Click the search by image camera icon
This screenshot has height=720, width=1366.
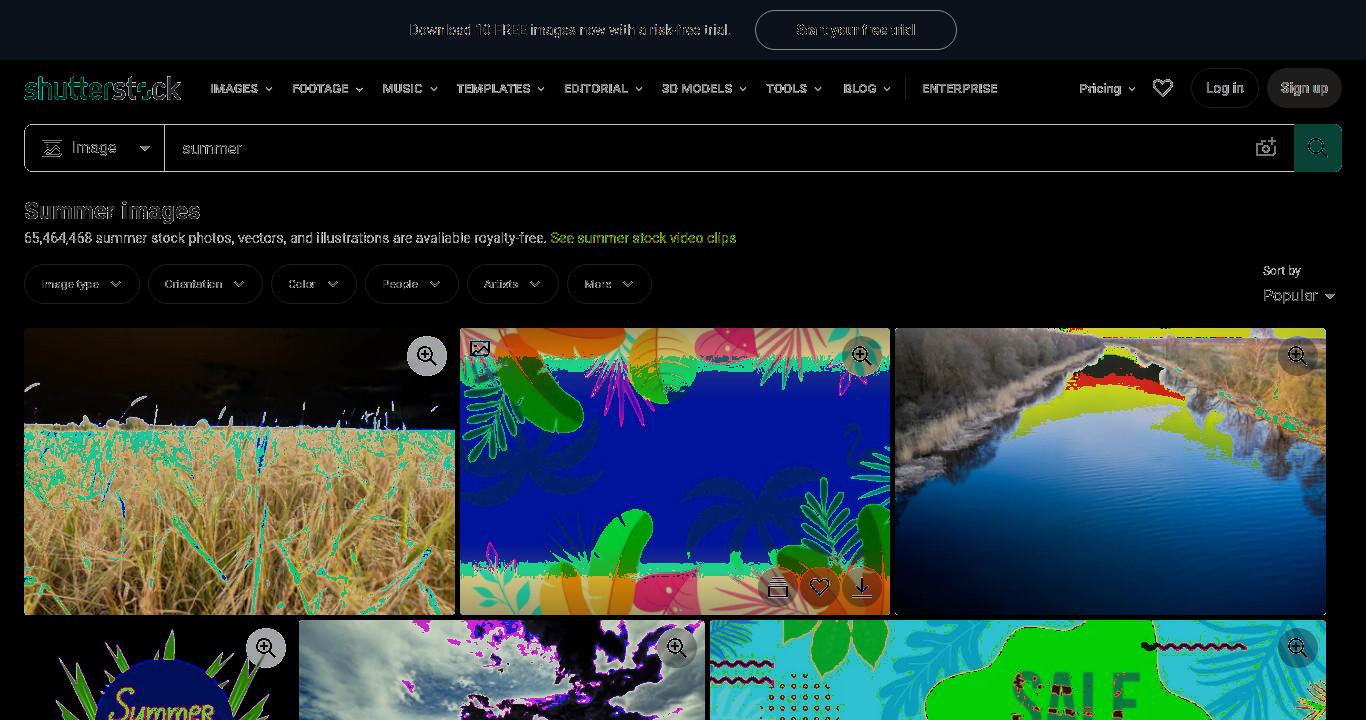click(1266, 148)
